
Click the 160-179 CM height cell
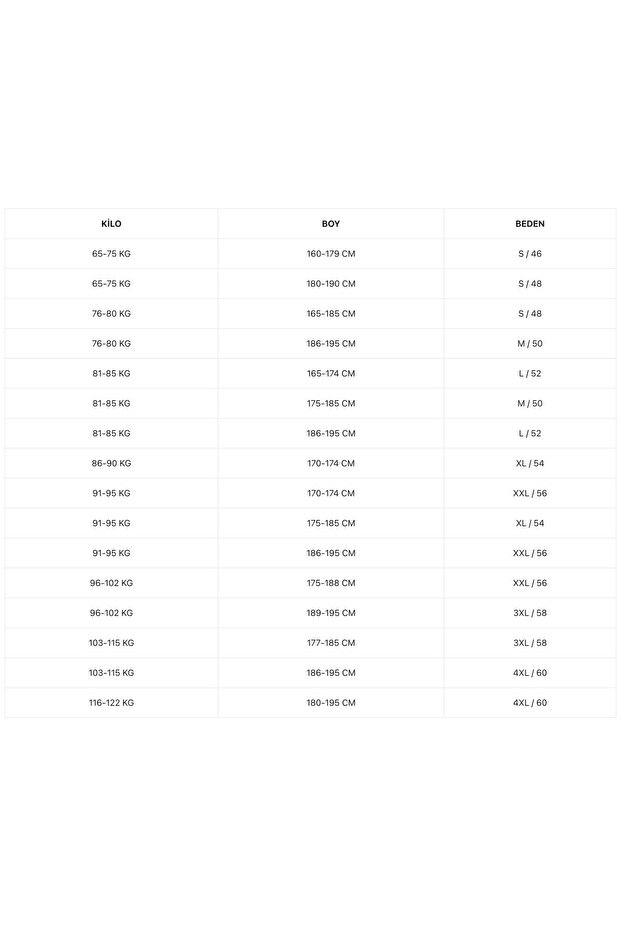(330, 254)
